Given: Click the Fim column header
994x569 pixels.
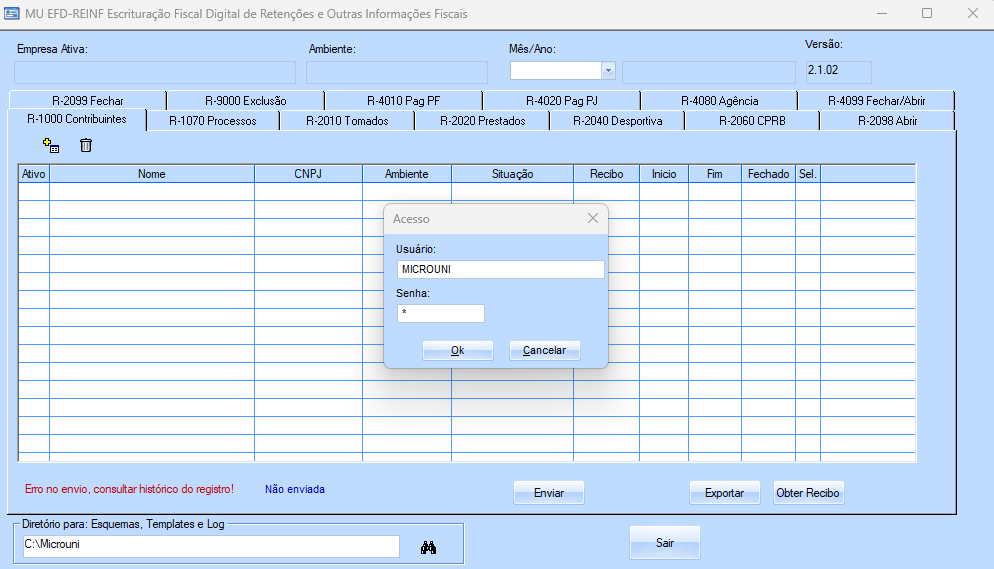Looking at the screenshot, I should tap(714, 174).
